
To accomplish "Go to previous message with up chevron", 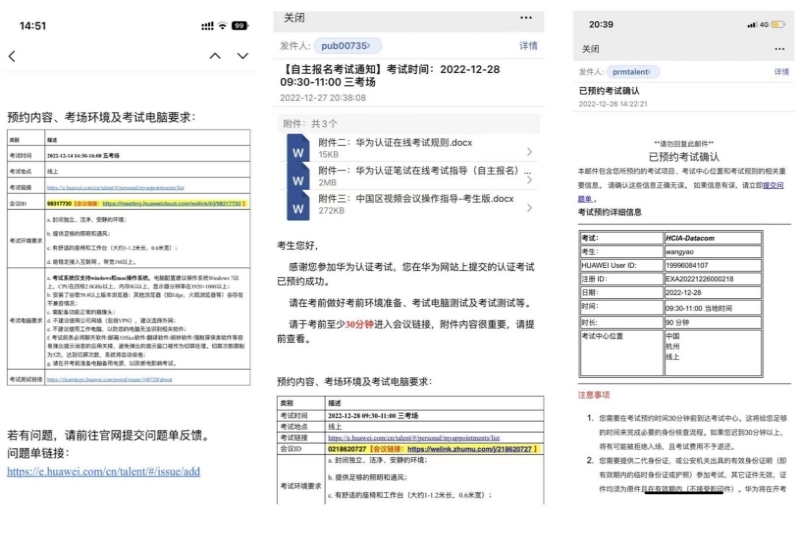I will coord(215,56).
